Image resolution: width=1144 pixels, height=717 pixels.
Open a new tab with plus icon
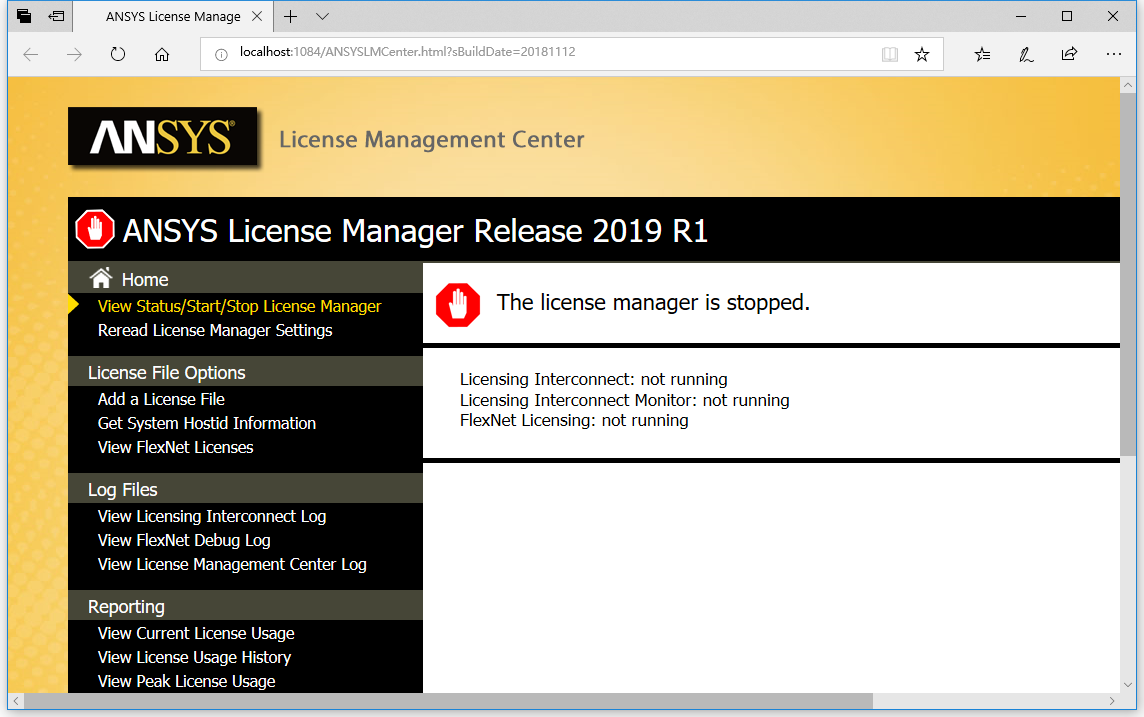point(290,16)
